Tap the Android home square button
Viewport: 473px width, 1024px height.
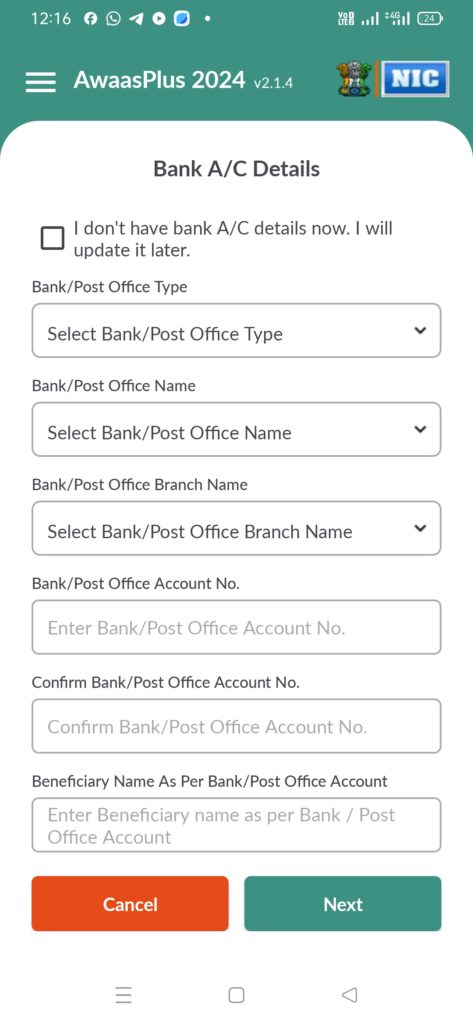point(236,995)
